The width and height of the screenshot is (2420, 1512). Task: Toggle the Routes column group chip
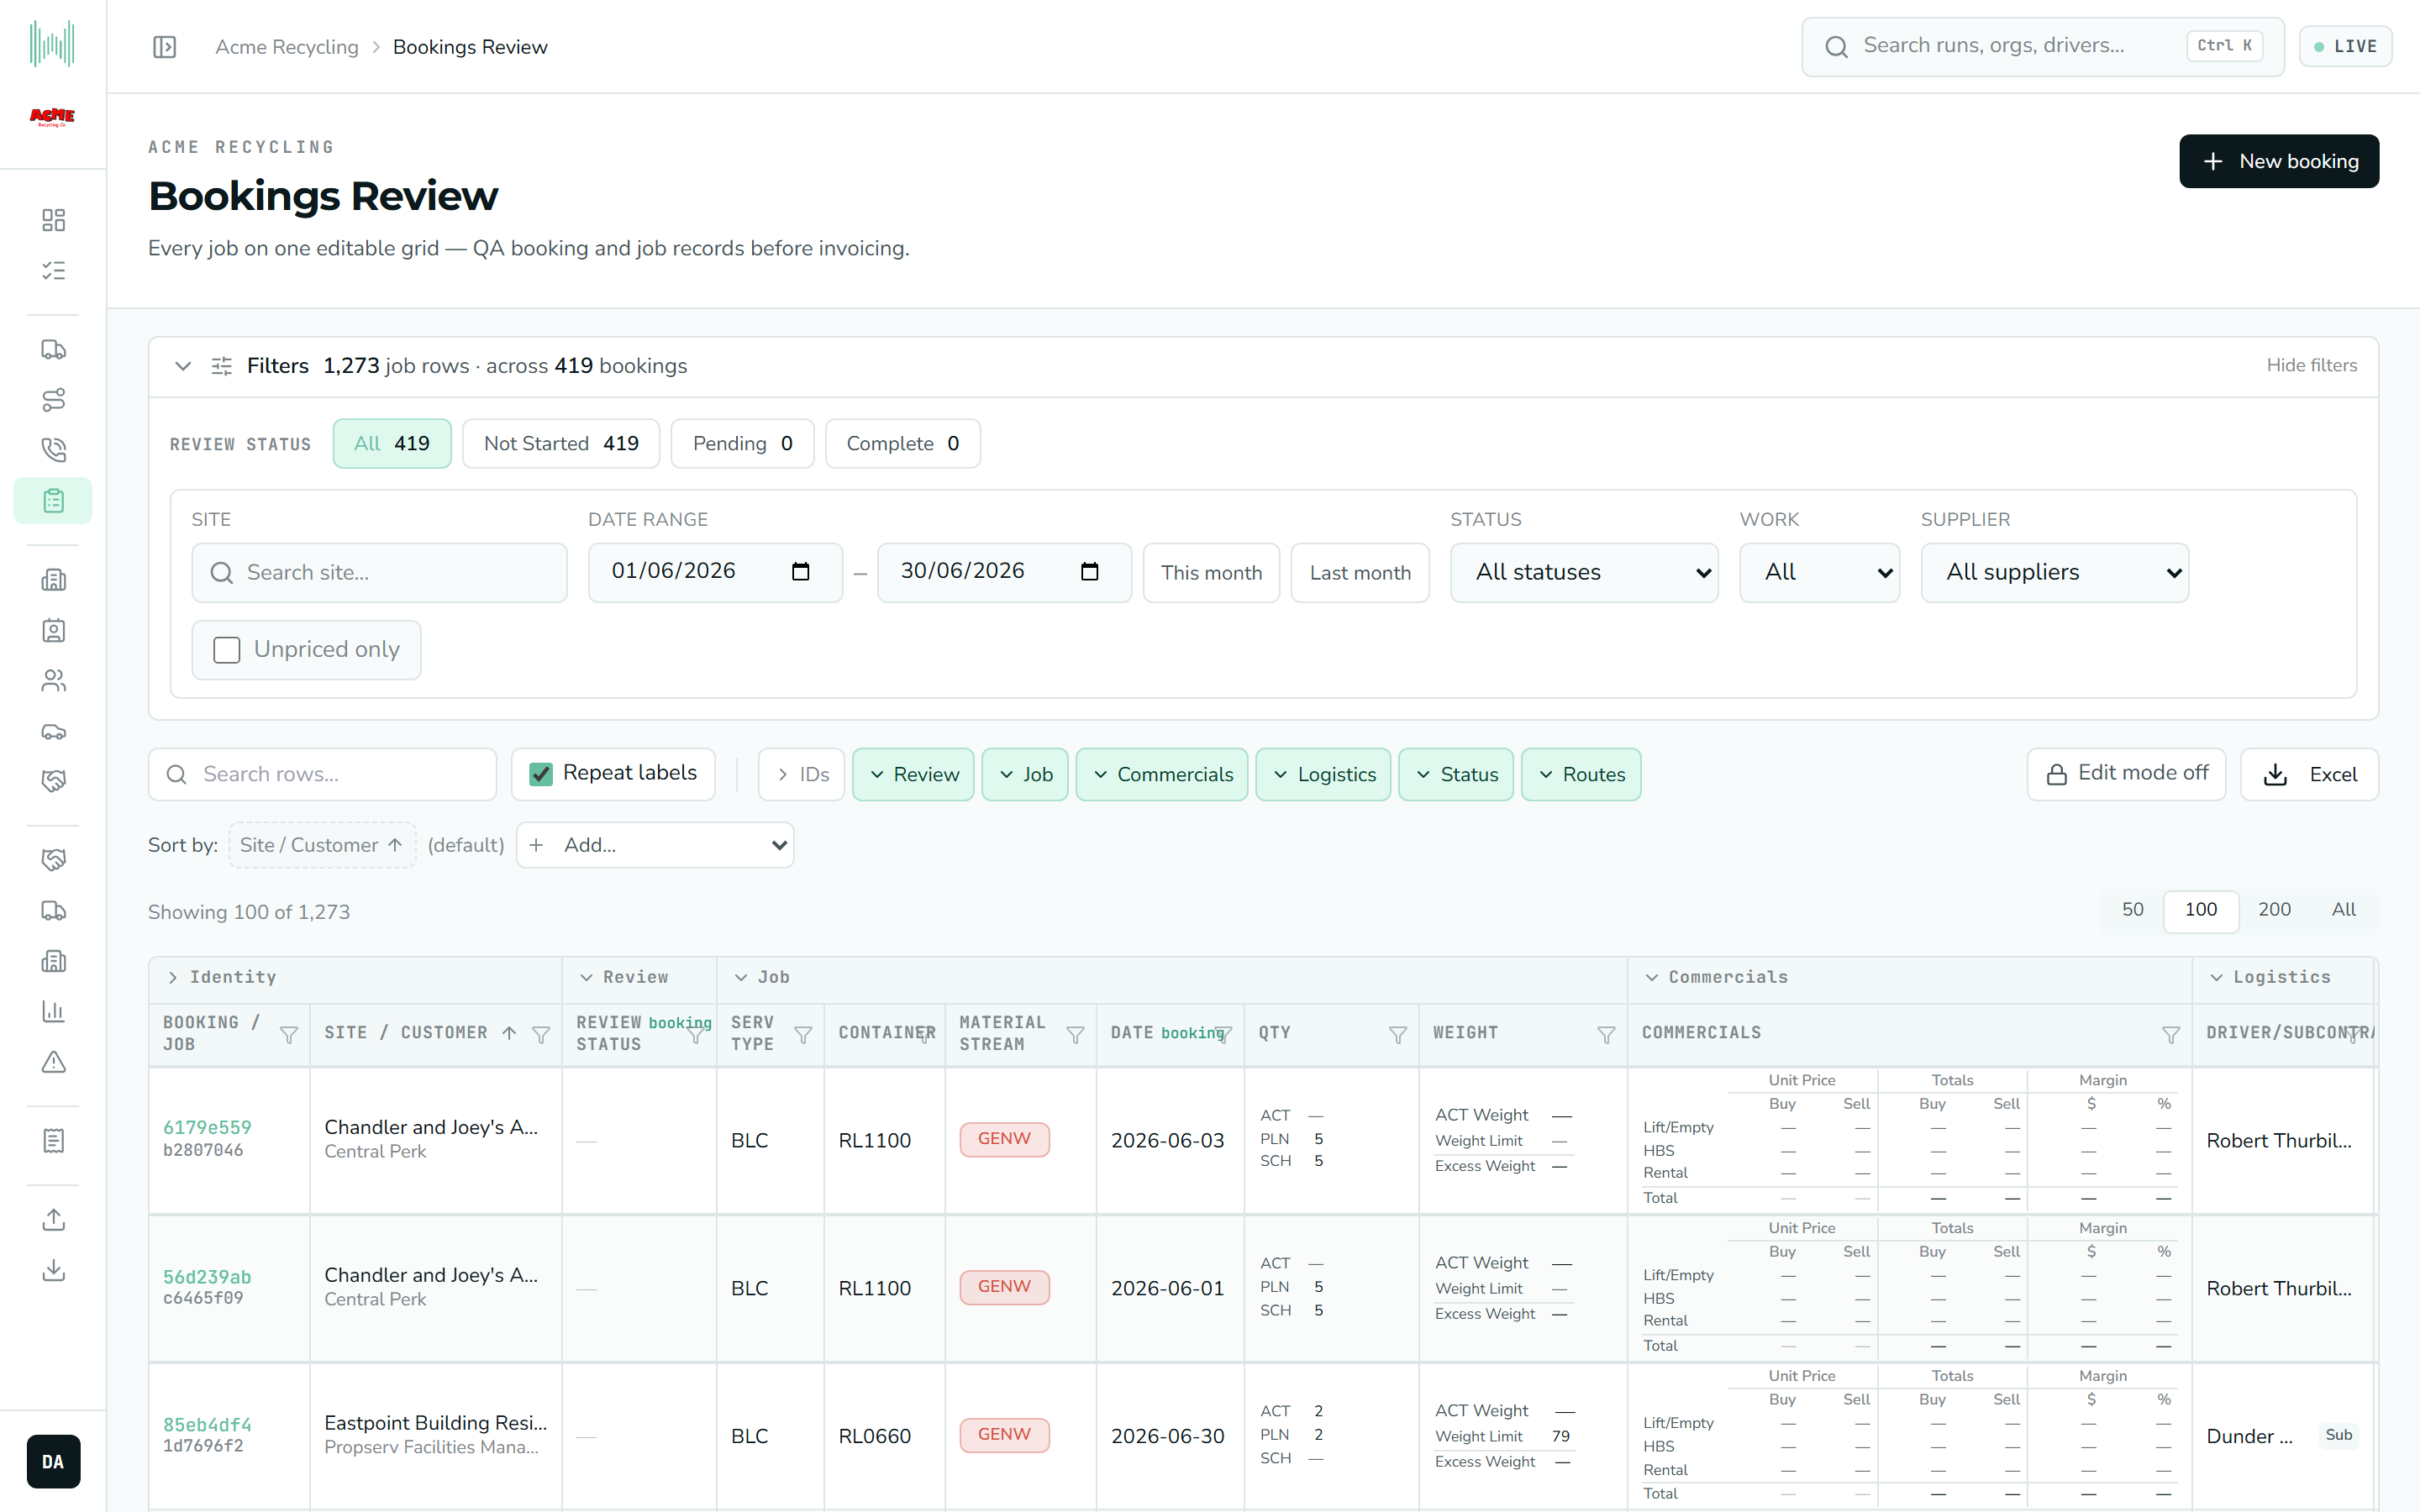click(x=1581, y=775)
